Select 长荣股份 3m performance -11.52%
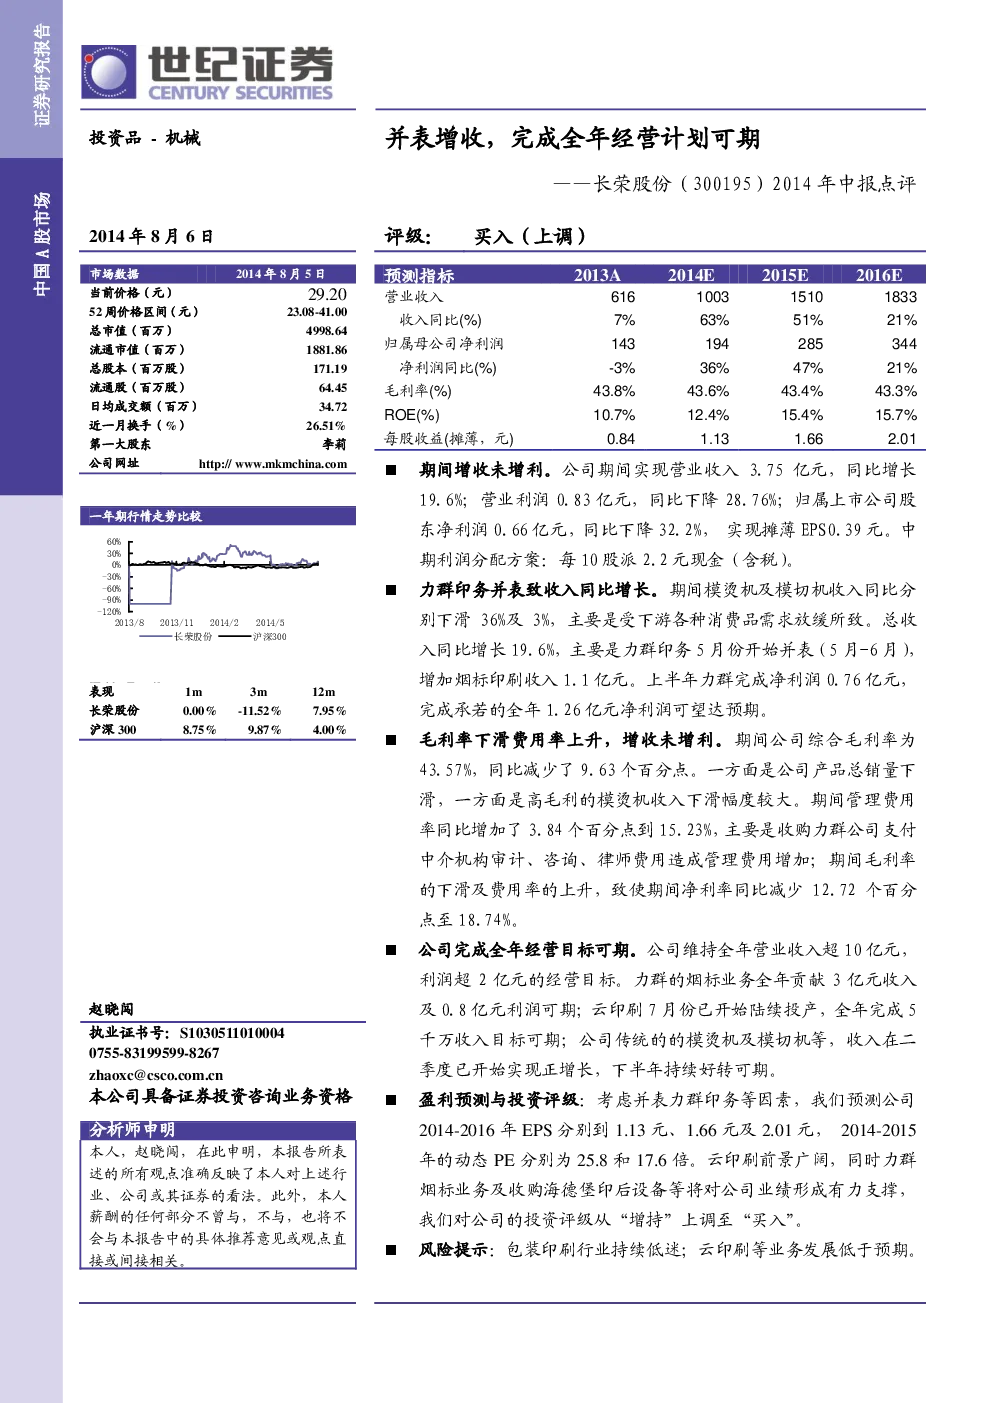This screenshot has width=992, height=1403. point(259,711)
